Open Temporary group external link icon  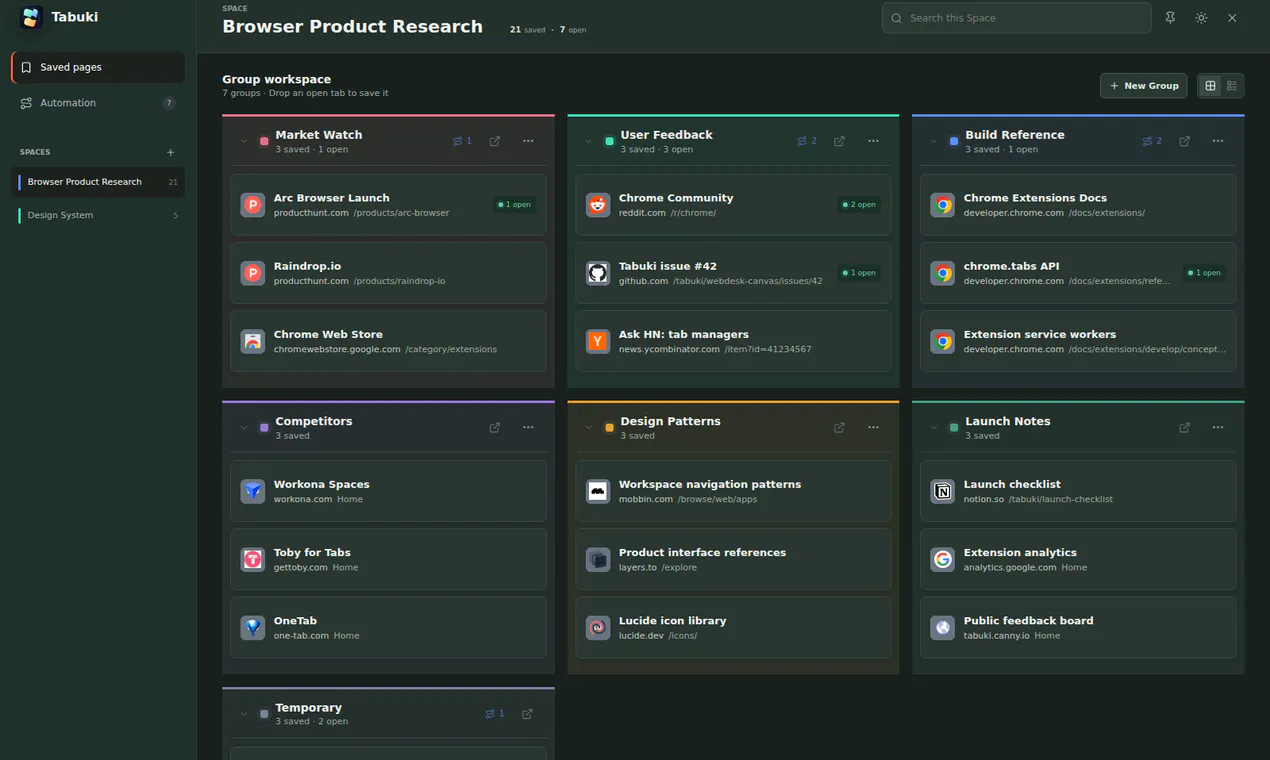(528, 714)
